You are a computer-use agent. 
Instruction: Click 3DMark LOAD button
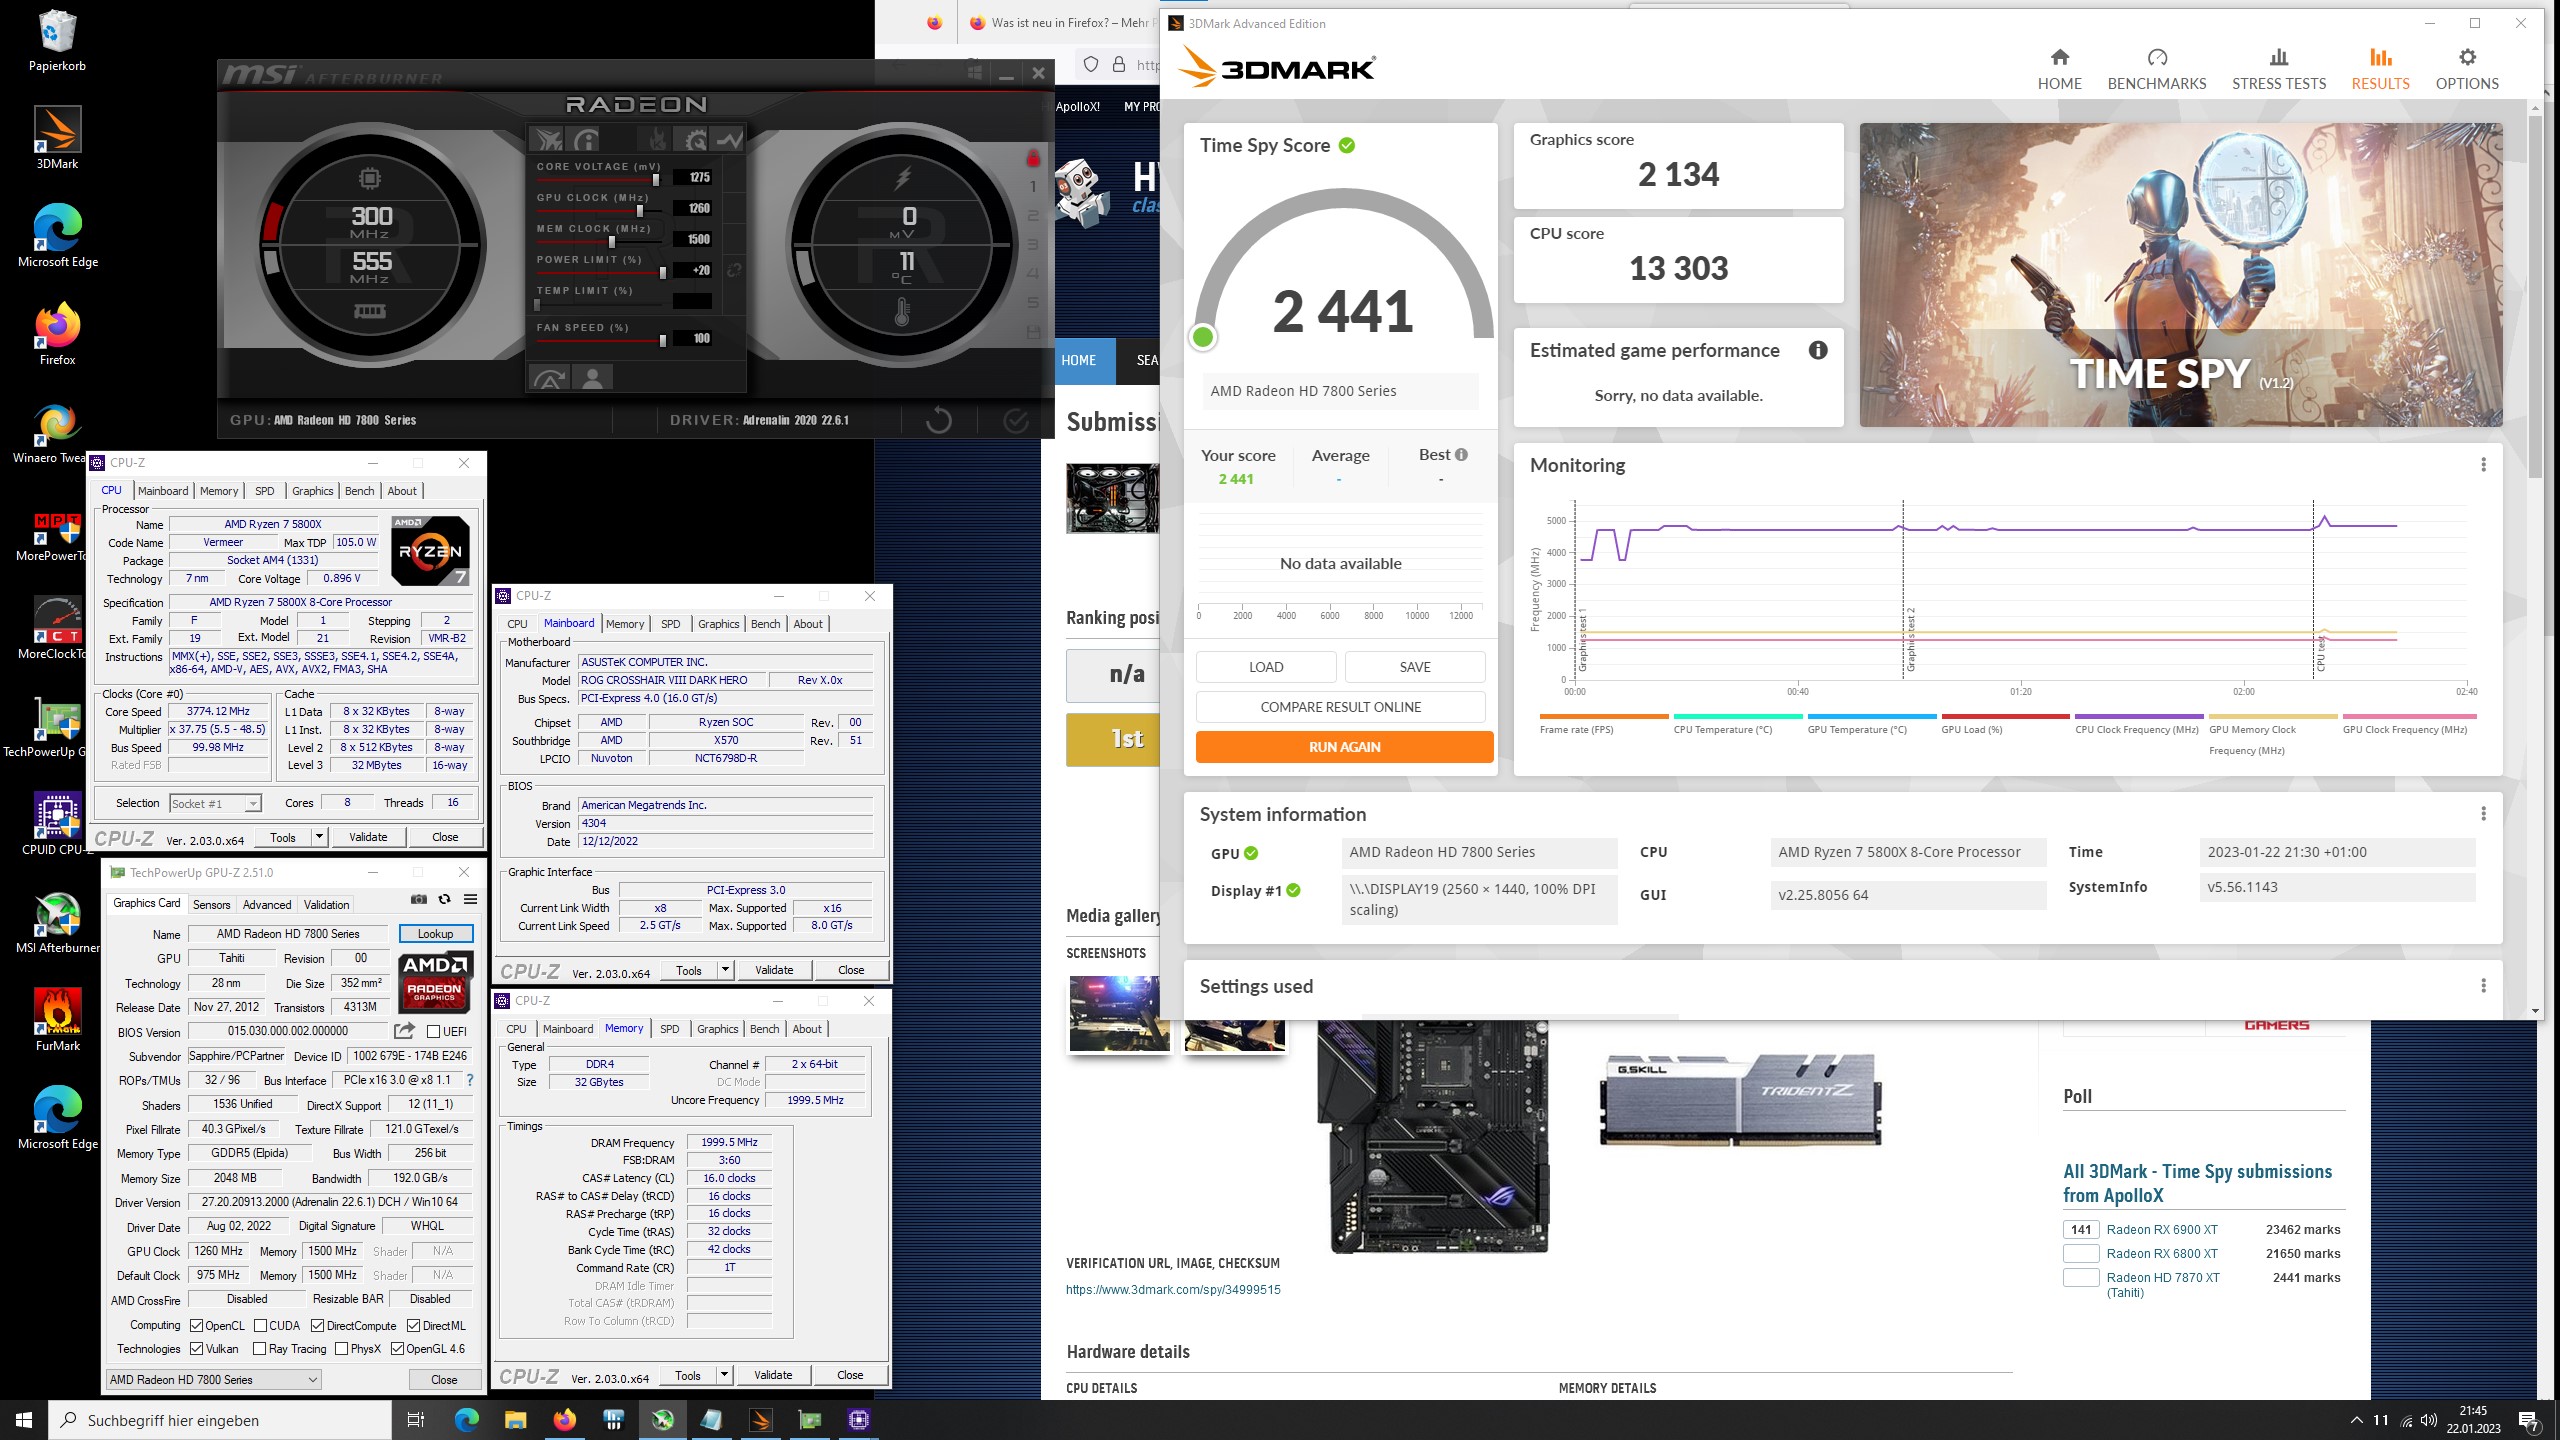point(1266,667)
